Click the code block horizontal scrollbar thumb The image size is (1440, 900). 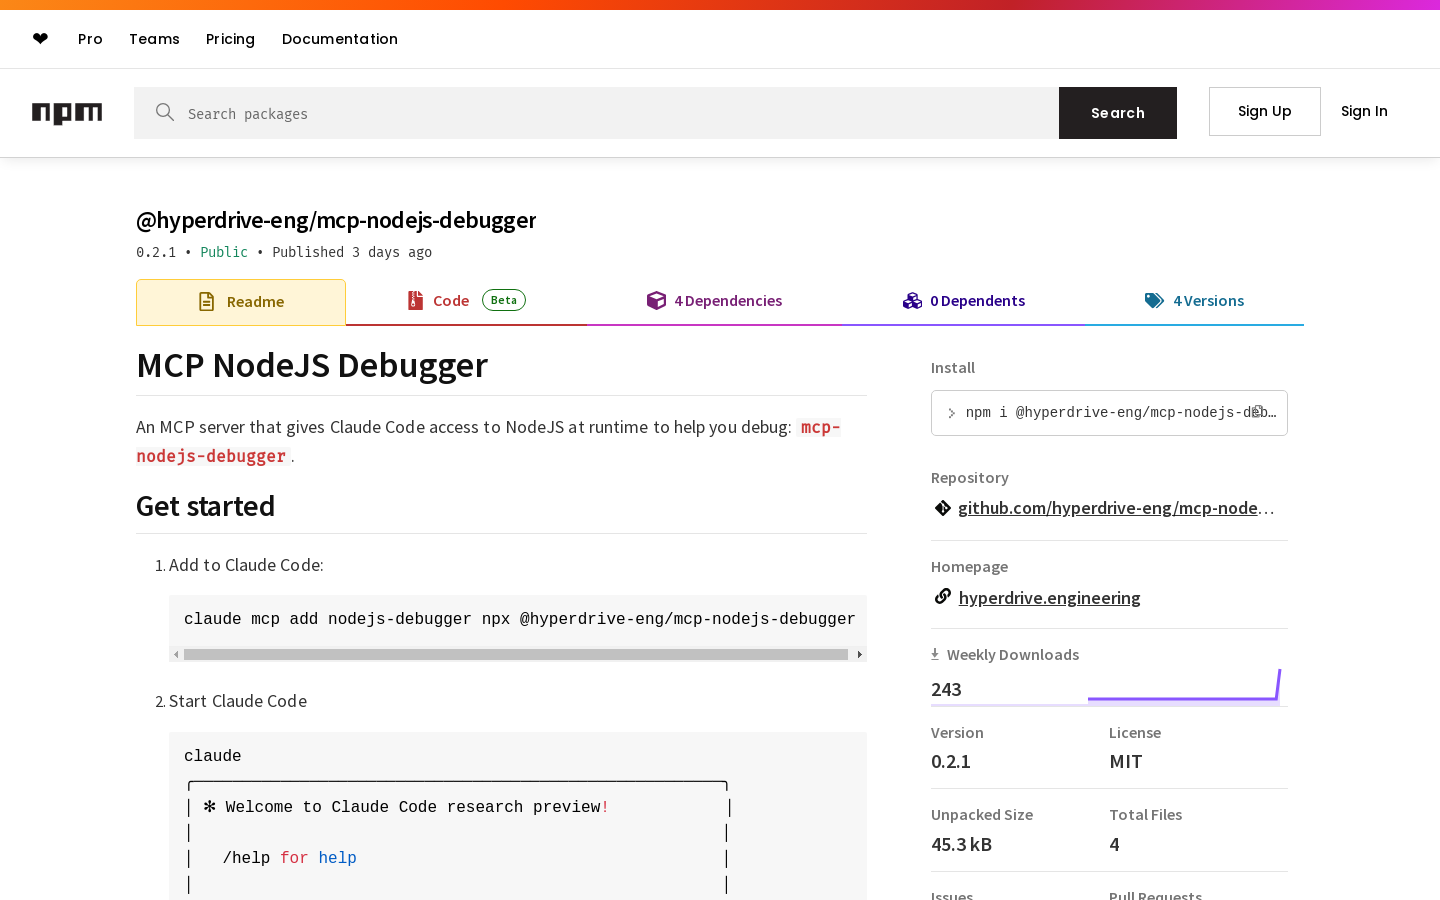pos(516,655)
